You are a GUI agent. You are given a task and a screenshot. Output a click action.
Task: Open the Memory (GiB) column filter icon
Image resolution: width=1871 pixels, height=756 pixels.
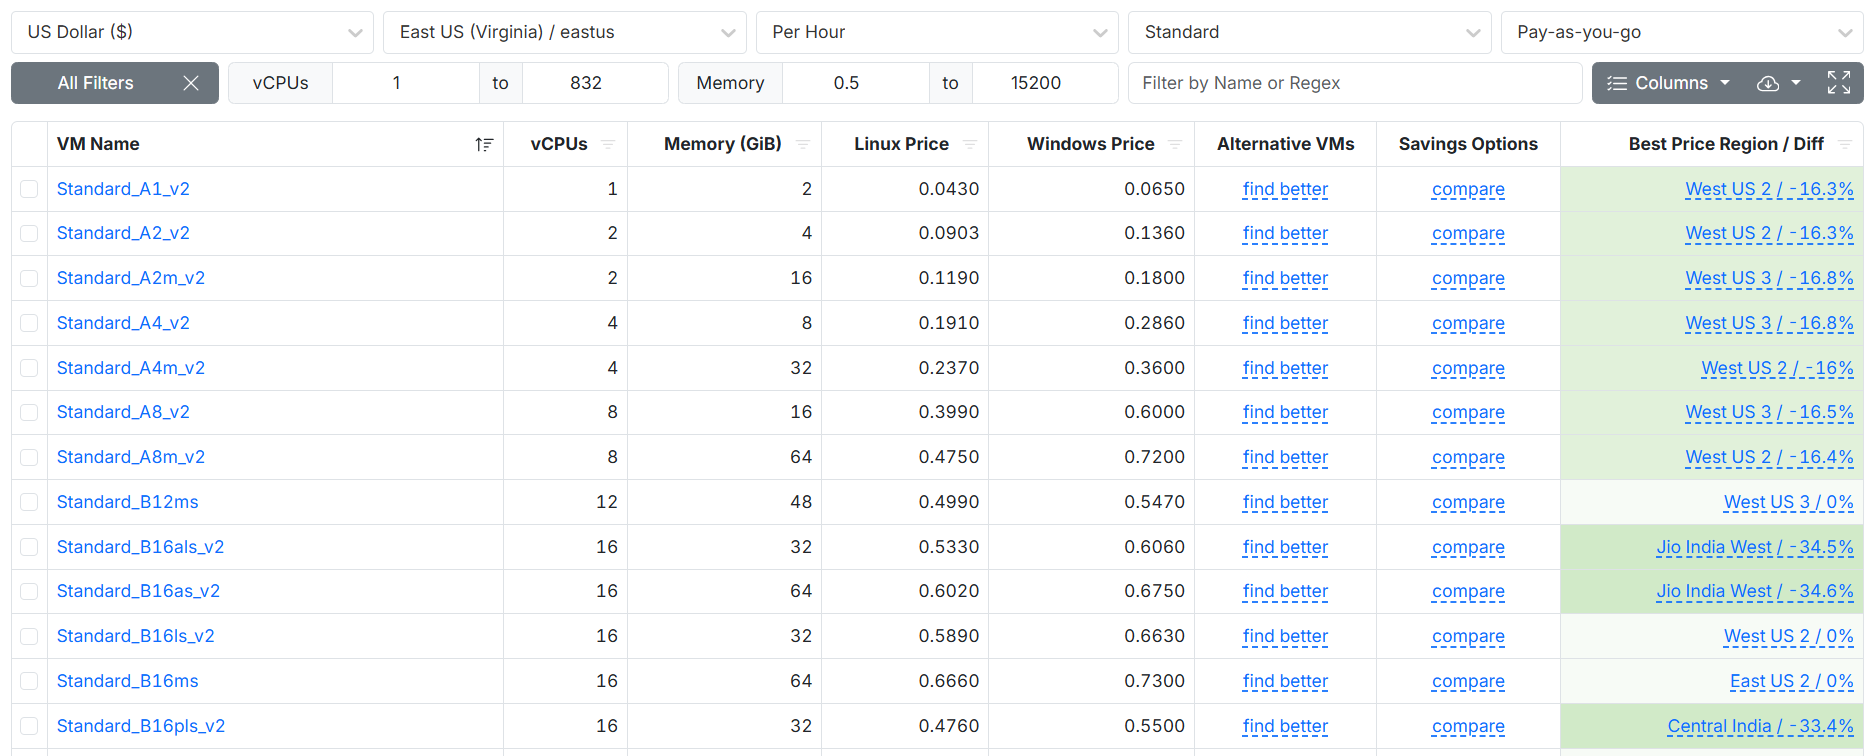tap(802, 144)
